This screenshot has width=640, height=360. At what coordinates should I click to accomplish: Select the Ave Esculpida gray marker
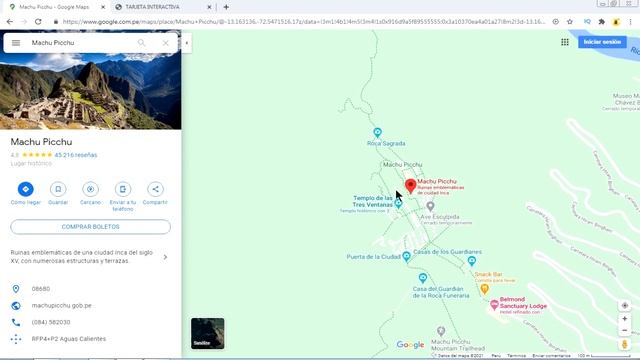tap(430, 207)
